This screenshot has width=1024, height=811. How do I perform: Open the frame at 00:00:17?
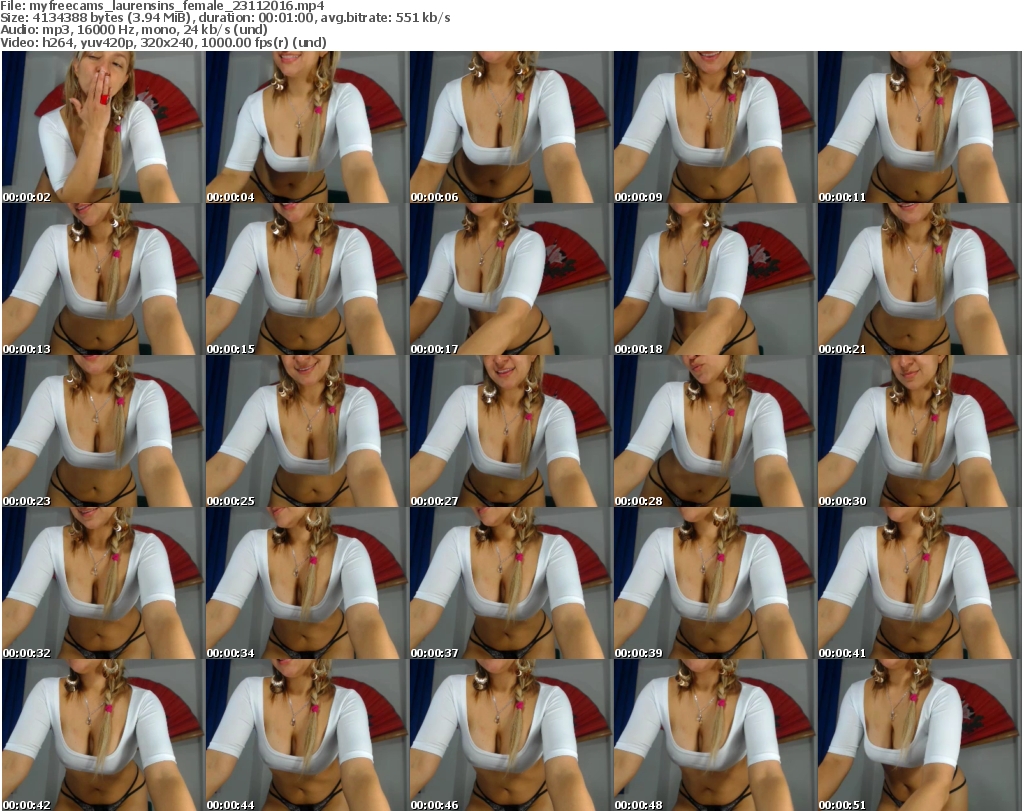(x=511, y=279)
